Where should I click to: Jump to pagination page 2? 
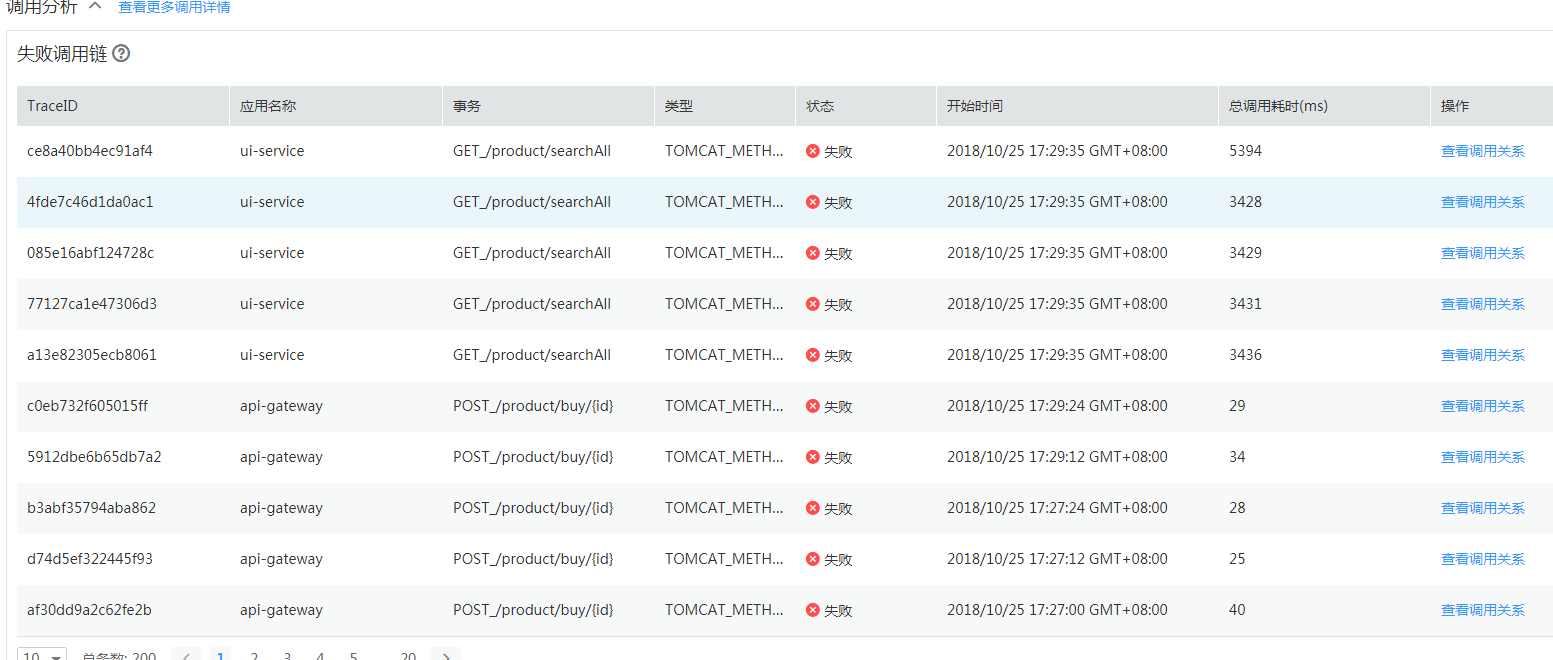[254, 655]
